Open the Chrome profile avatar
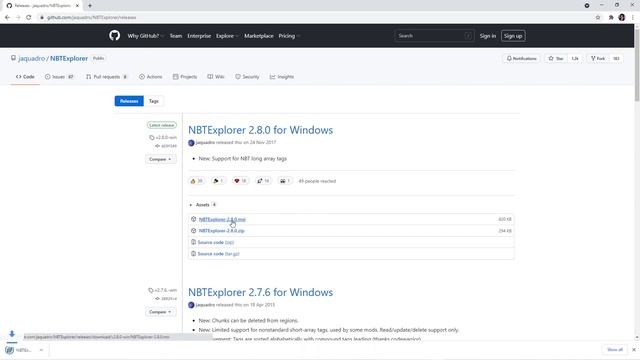Image resolution: width=640 pixels, height=360 pixels. [622, 18]
